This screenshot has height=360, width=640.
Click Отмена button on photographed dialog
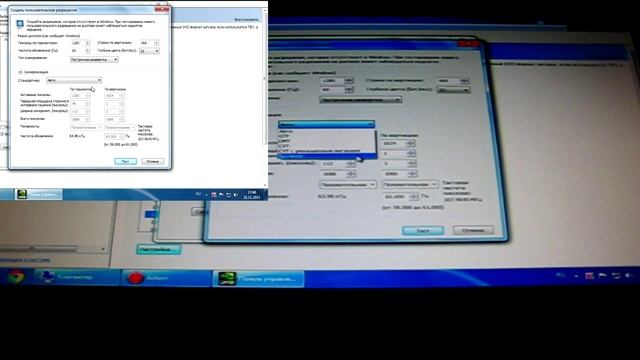point(473,230)
